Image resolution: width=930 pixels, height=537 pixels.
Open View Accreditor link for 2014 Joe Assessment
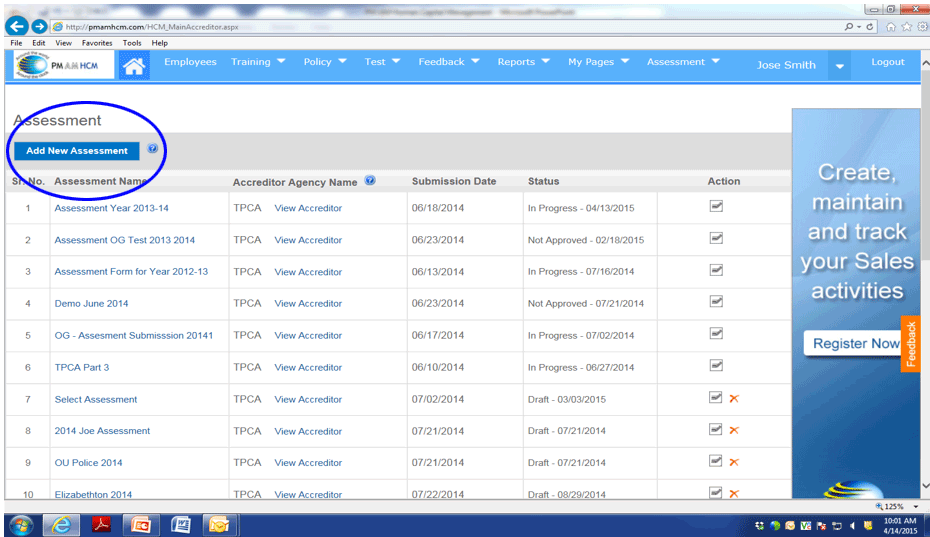tap(308, 431)
